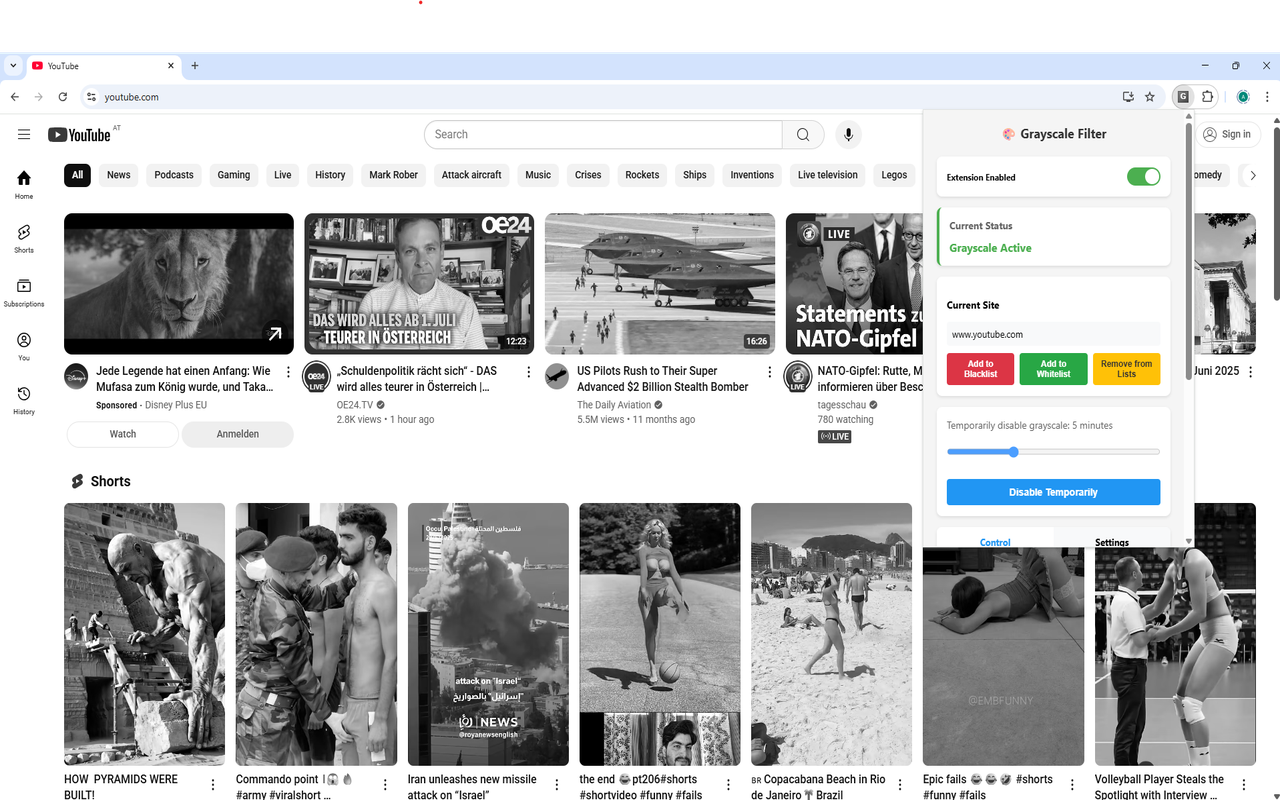The height and width of the screenshot is (800, 1280).
Task: Select the Attack aircraft chip
Action: (472, 175)
